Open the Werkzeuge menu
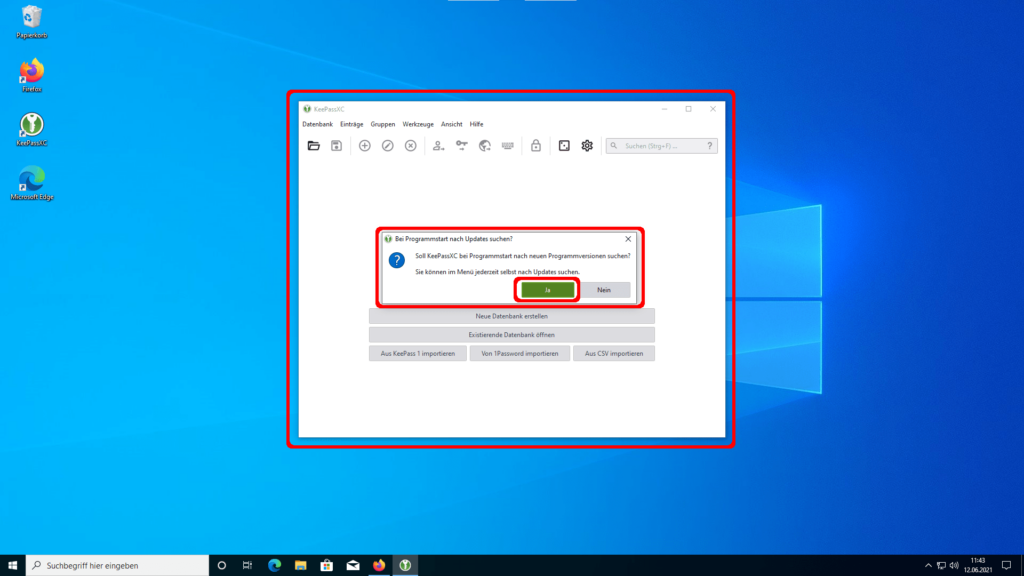Viewport: 1024px width, 576px height. coord(418,124)
